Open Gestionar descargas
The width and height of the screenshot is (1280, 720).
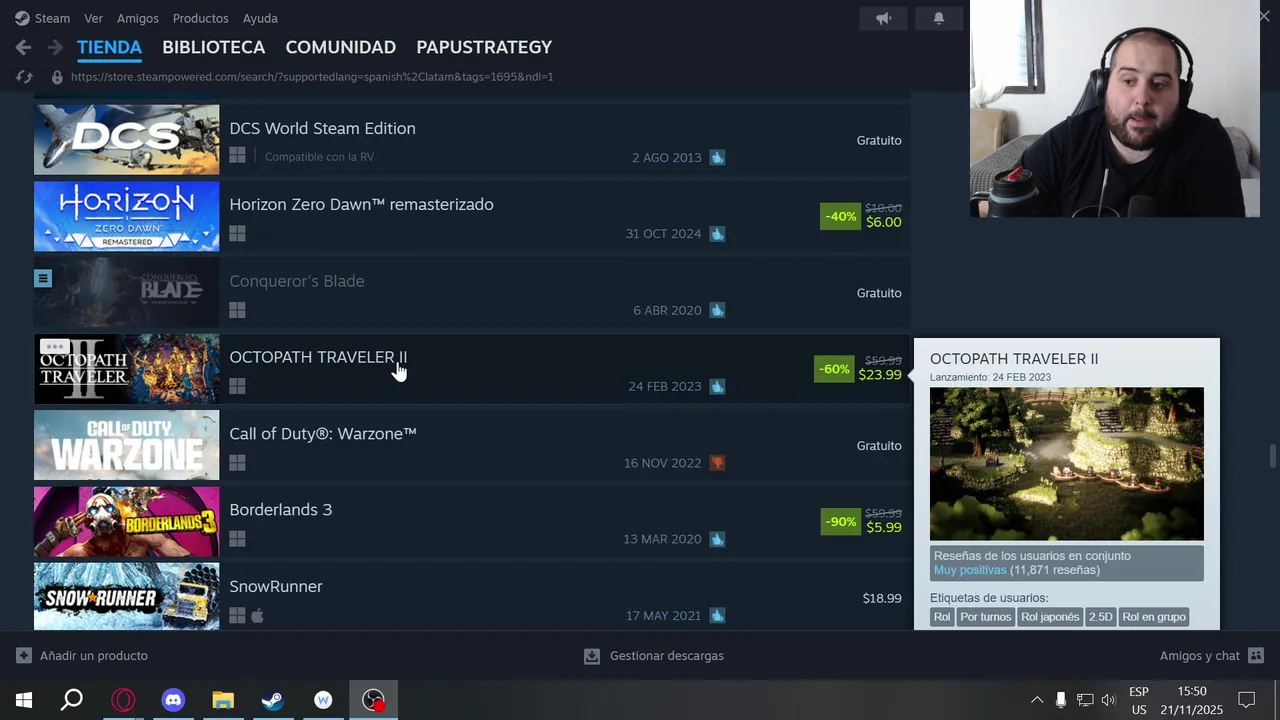pyautogui.click(x=654, y=656)
